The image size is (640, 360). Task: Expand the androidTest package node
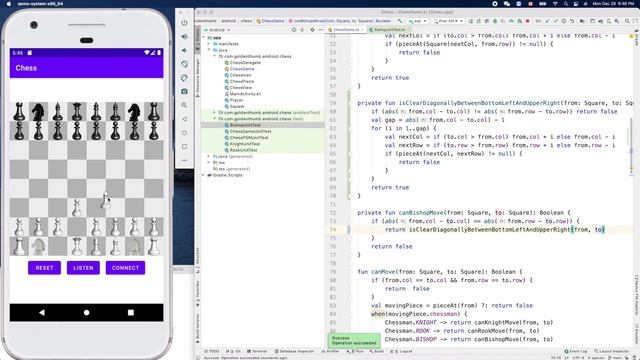click(214, 112)
